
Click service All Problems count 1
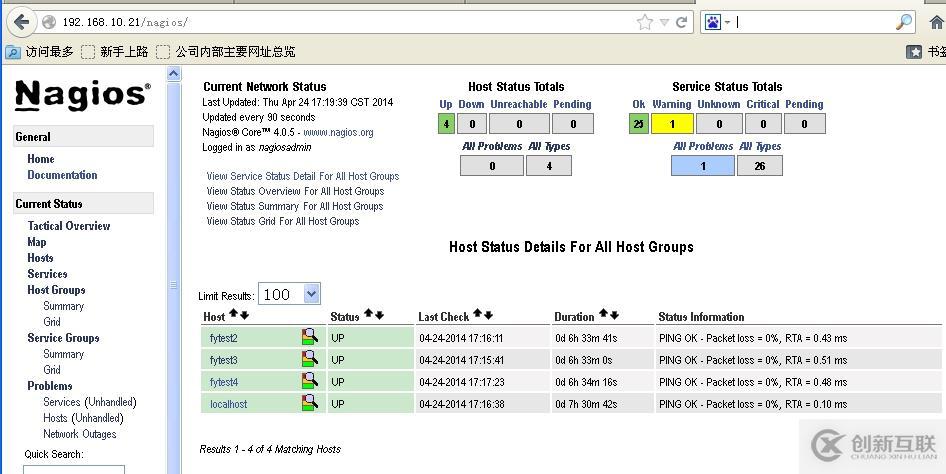coord(703,166)
